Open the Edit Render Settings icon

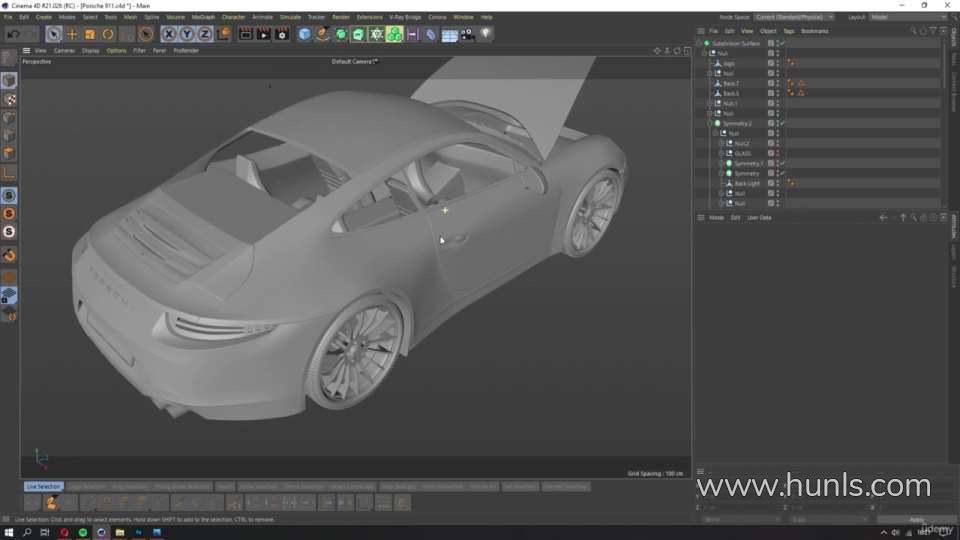pyautogui.click(x=281, y=34)
